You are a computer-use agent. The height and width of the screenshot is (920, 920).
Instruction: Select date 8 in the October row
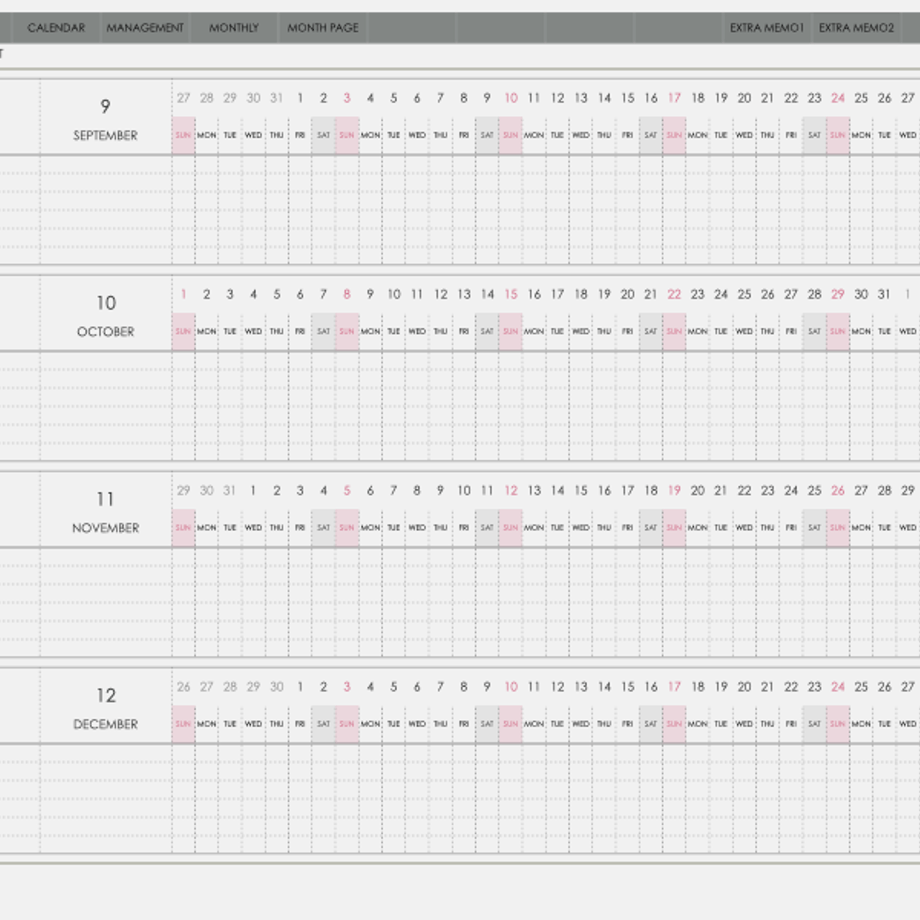click(x=347, y=294)
